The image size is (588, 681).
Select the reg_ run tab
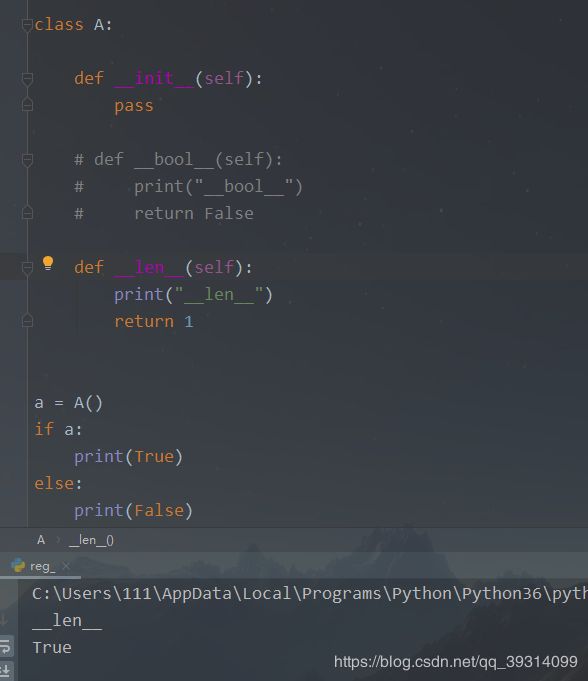(x=40, y=566)
